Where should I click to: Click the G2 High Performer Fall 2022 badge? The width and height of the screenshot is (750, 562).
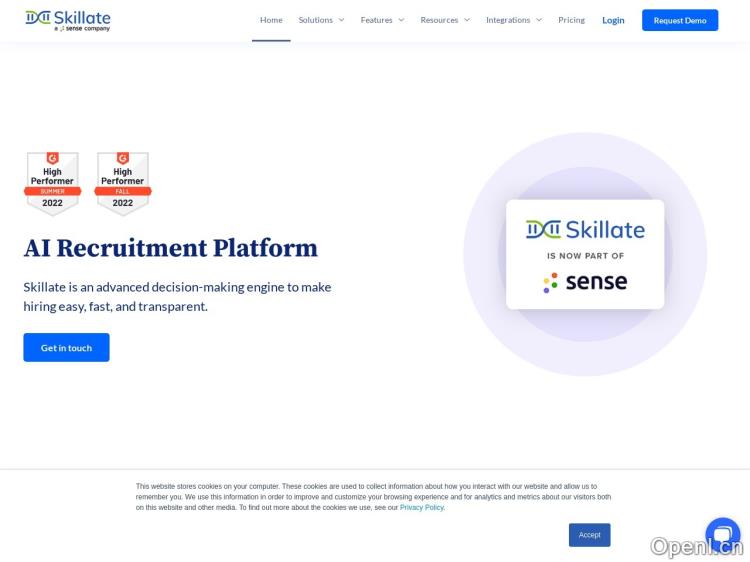point(122,183)
